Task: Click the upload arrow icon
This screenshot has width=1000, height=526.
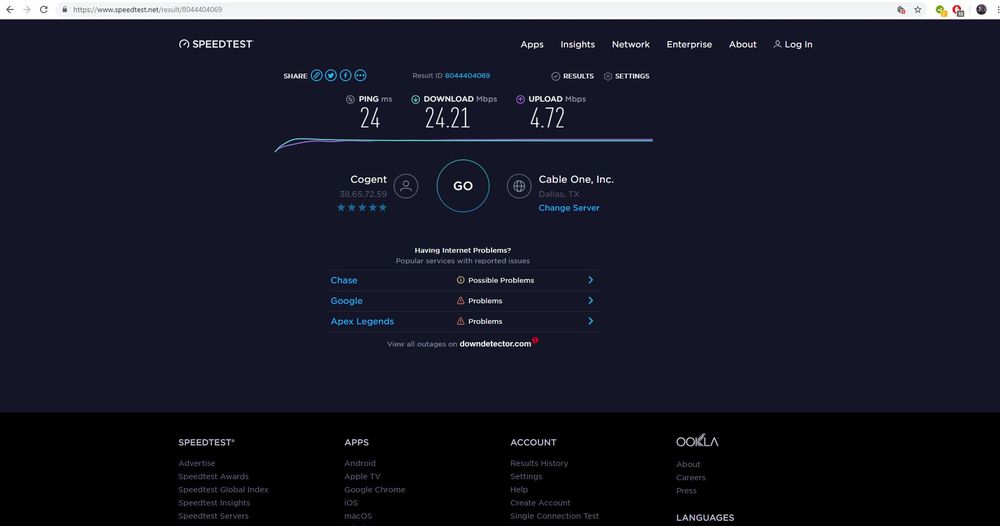Action: [x=520, y=99]
